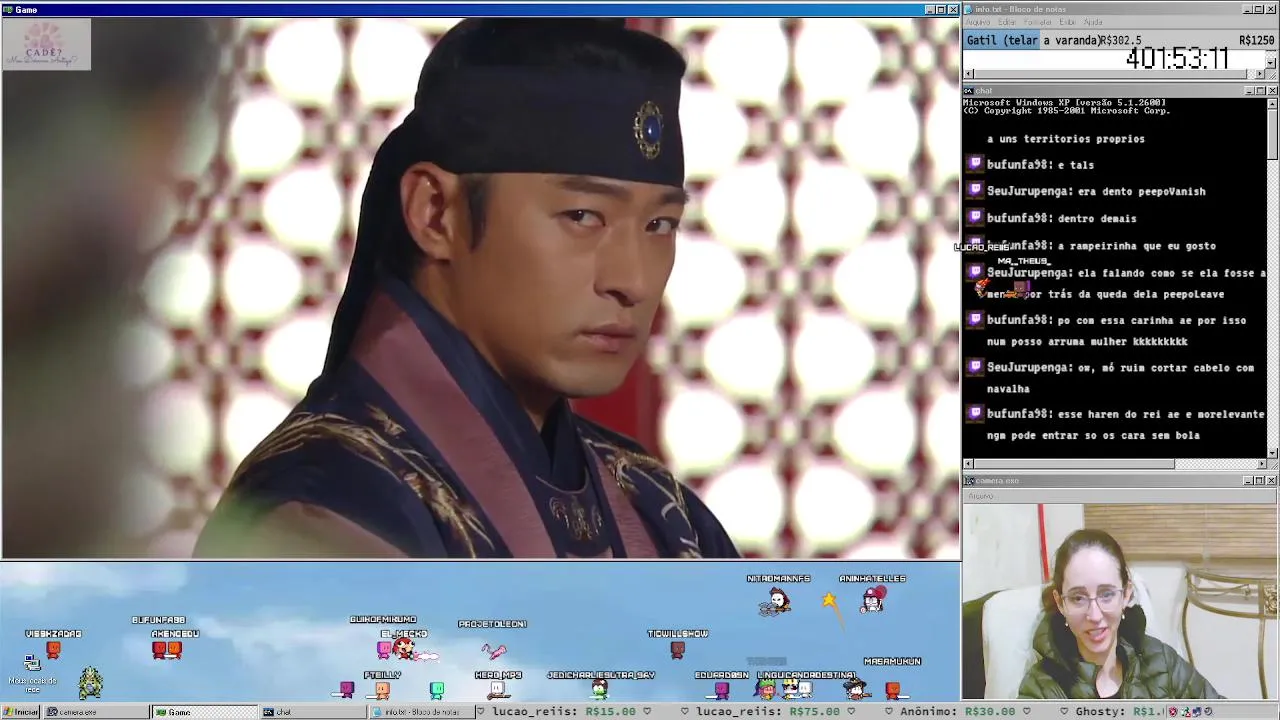
Task: Click Game window title bar icon
Action: coord(7,9)
